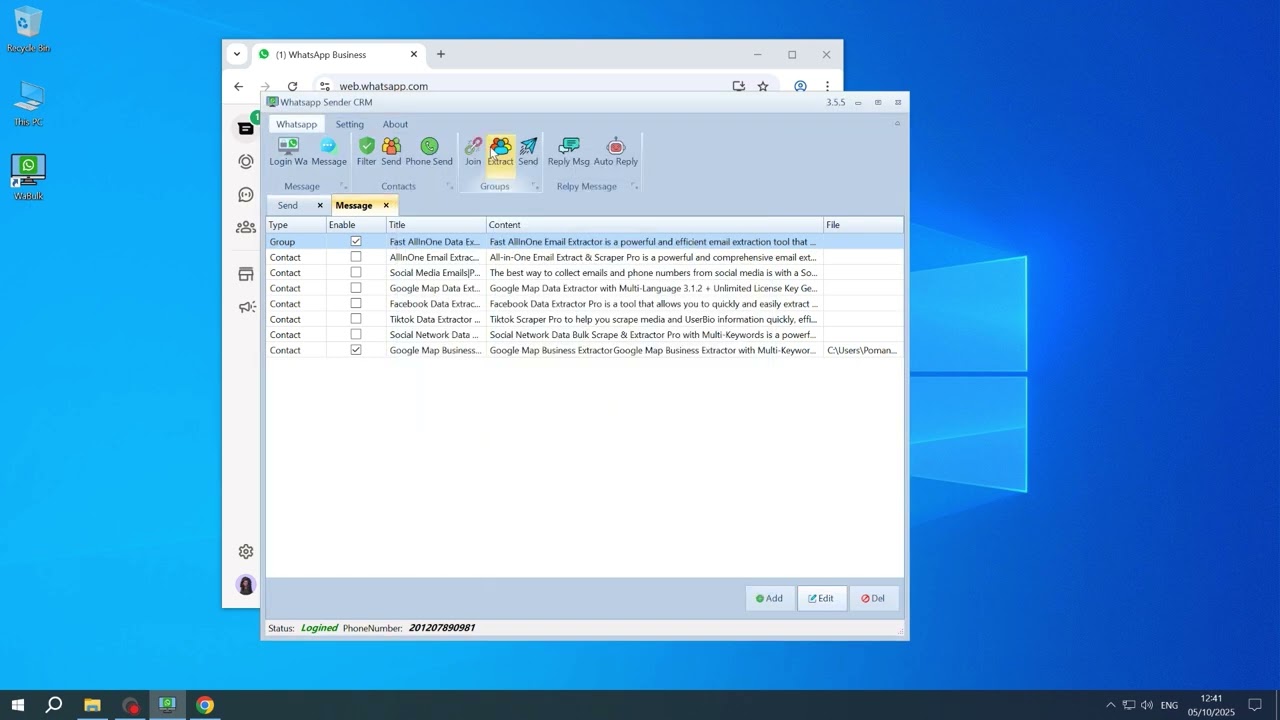
Task: Show hidden system tray icons
Action: click(x=1110, y=705)
